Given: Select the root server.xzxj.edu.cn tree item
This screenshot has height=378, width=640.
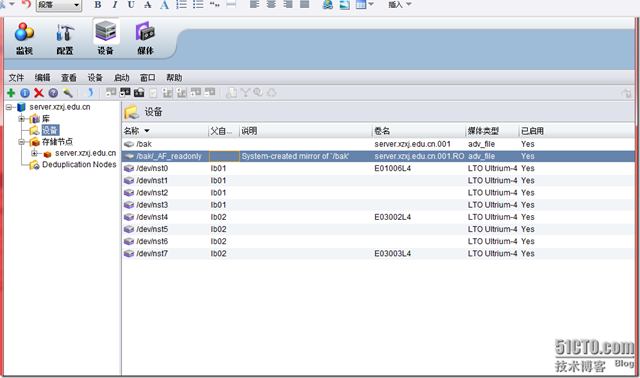Looking at the screenshot, I should tap(60, 107).
